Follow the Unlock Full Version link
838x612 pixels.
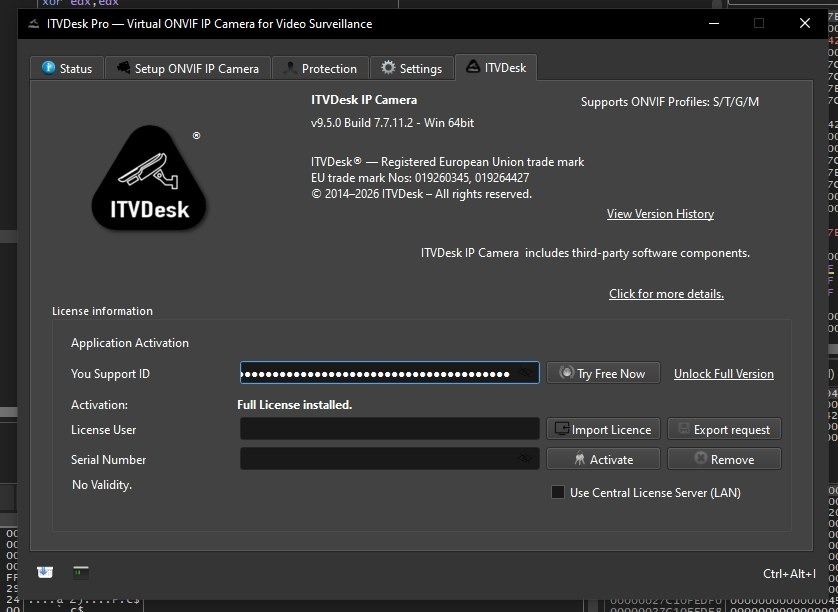pos(723,373)
